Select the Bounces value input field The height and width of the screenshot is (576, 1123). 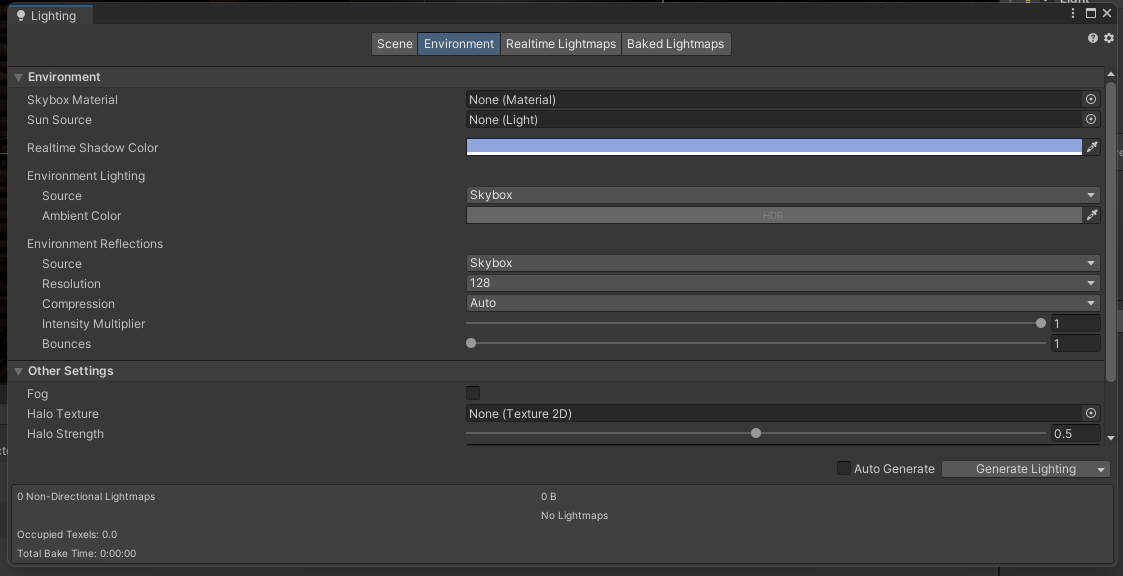tap(1075, 343)
